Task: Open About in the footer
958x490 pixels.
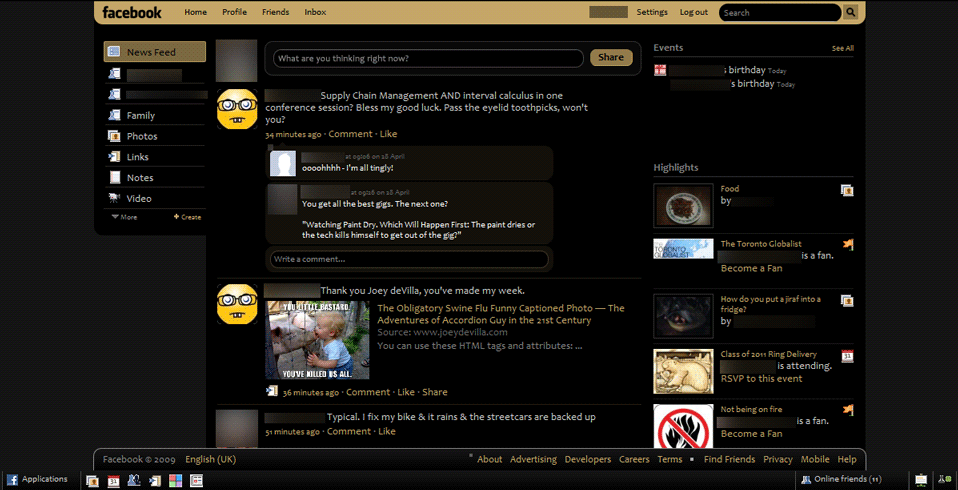Action: [489, 459]
